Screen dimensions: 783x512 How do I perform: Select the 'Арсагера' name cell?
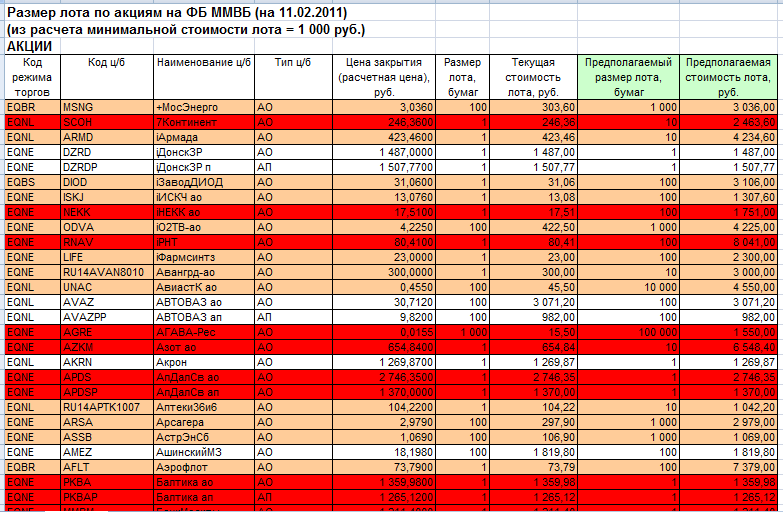point(204,422)
